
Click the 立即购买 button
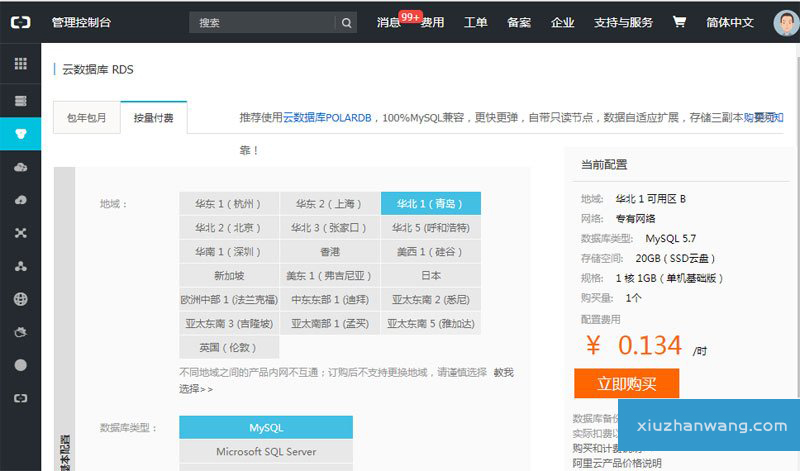(x=626, y=383)
